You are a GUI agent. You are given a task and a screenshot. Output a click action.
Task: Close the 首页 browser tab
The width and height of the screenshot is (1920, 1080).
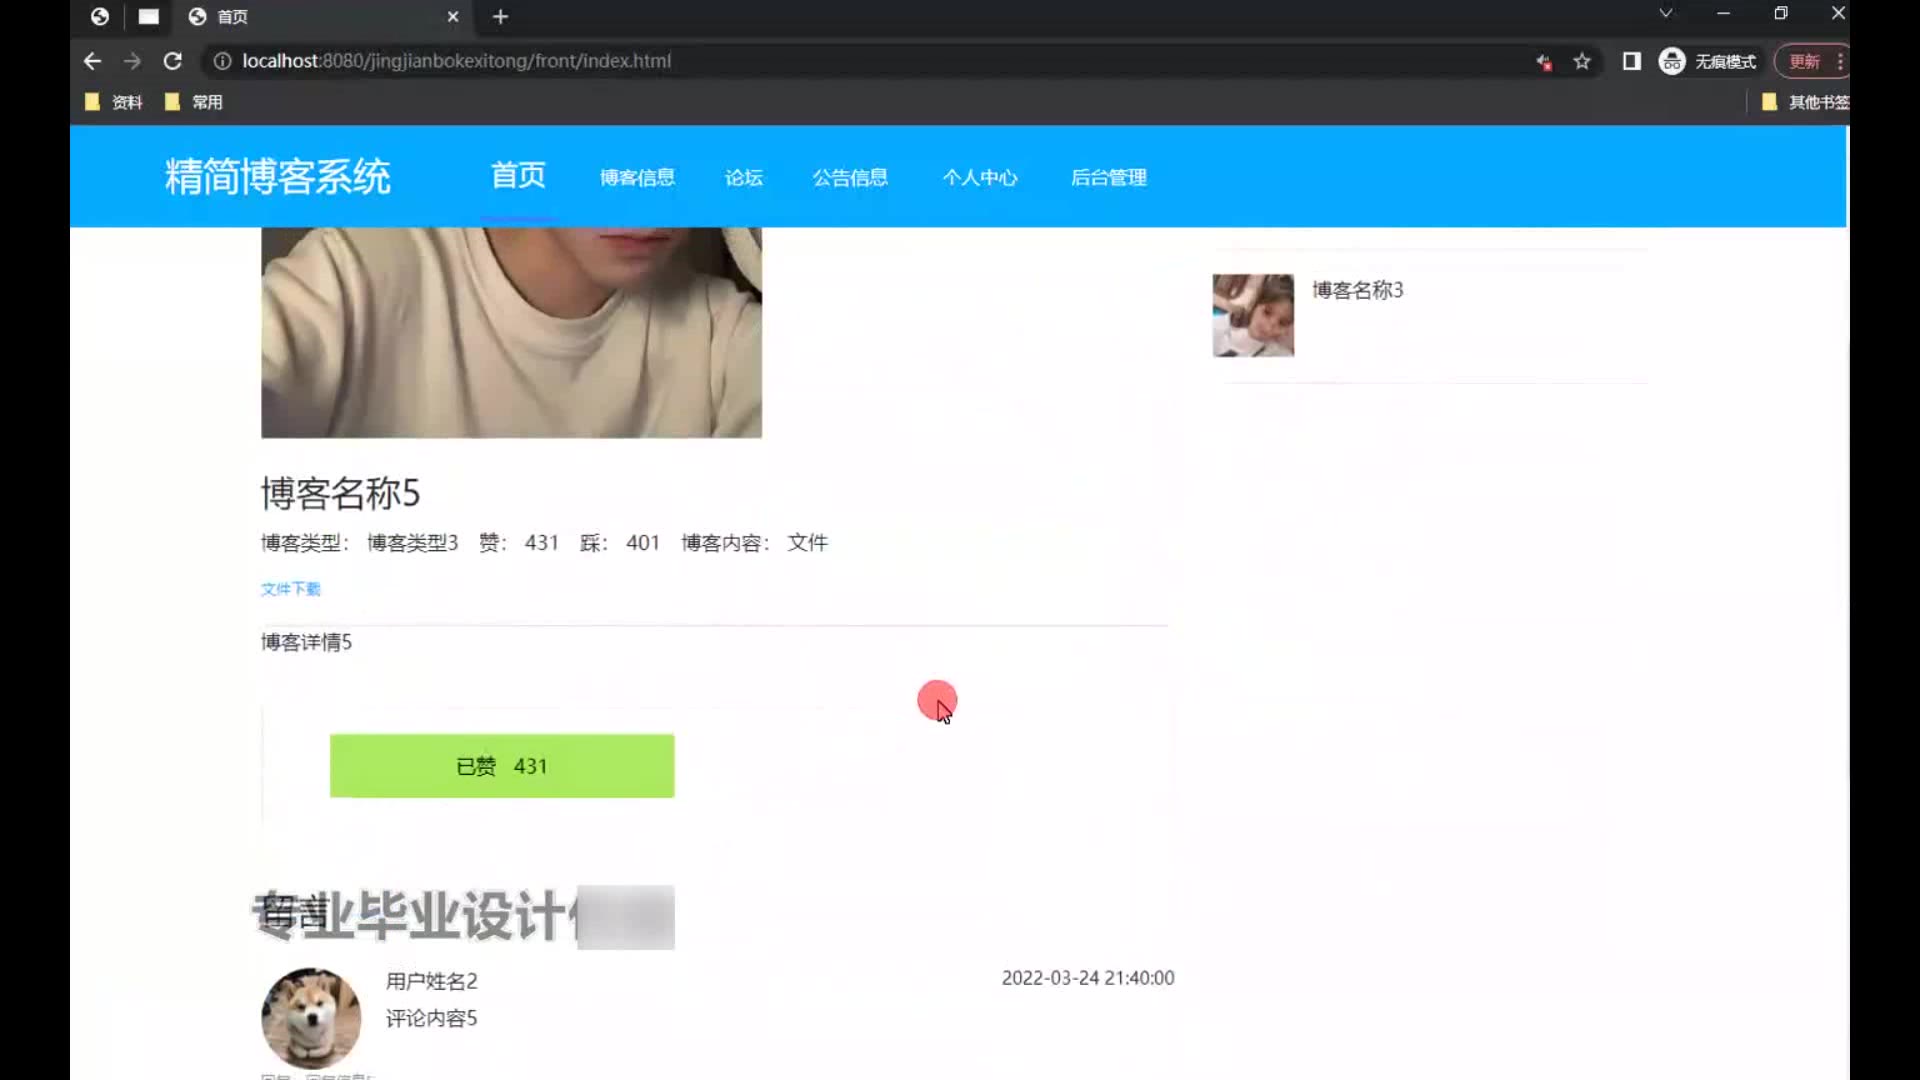453,16
